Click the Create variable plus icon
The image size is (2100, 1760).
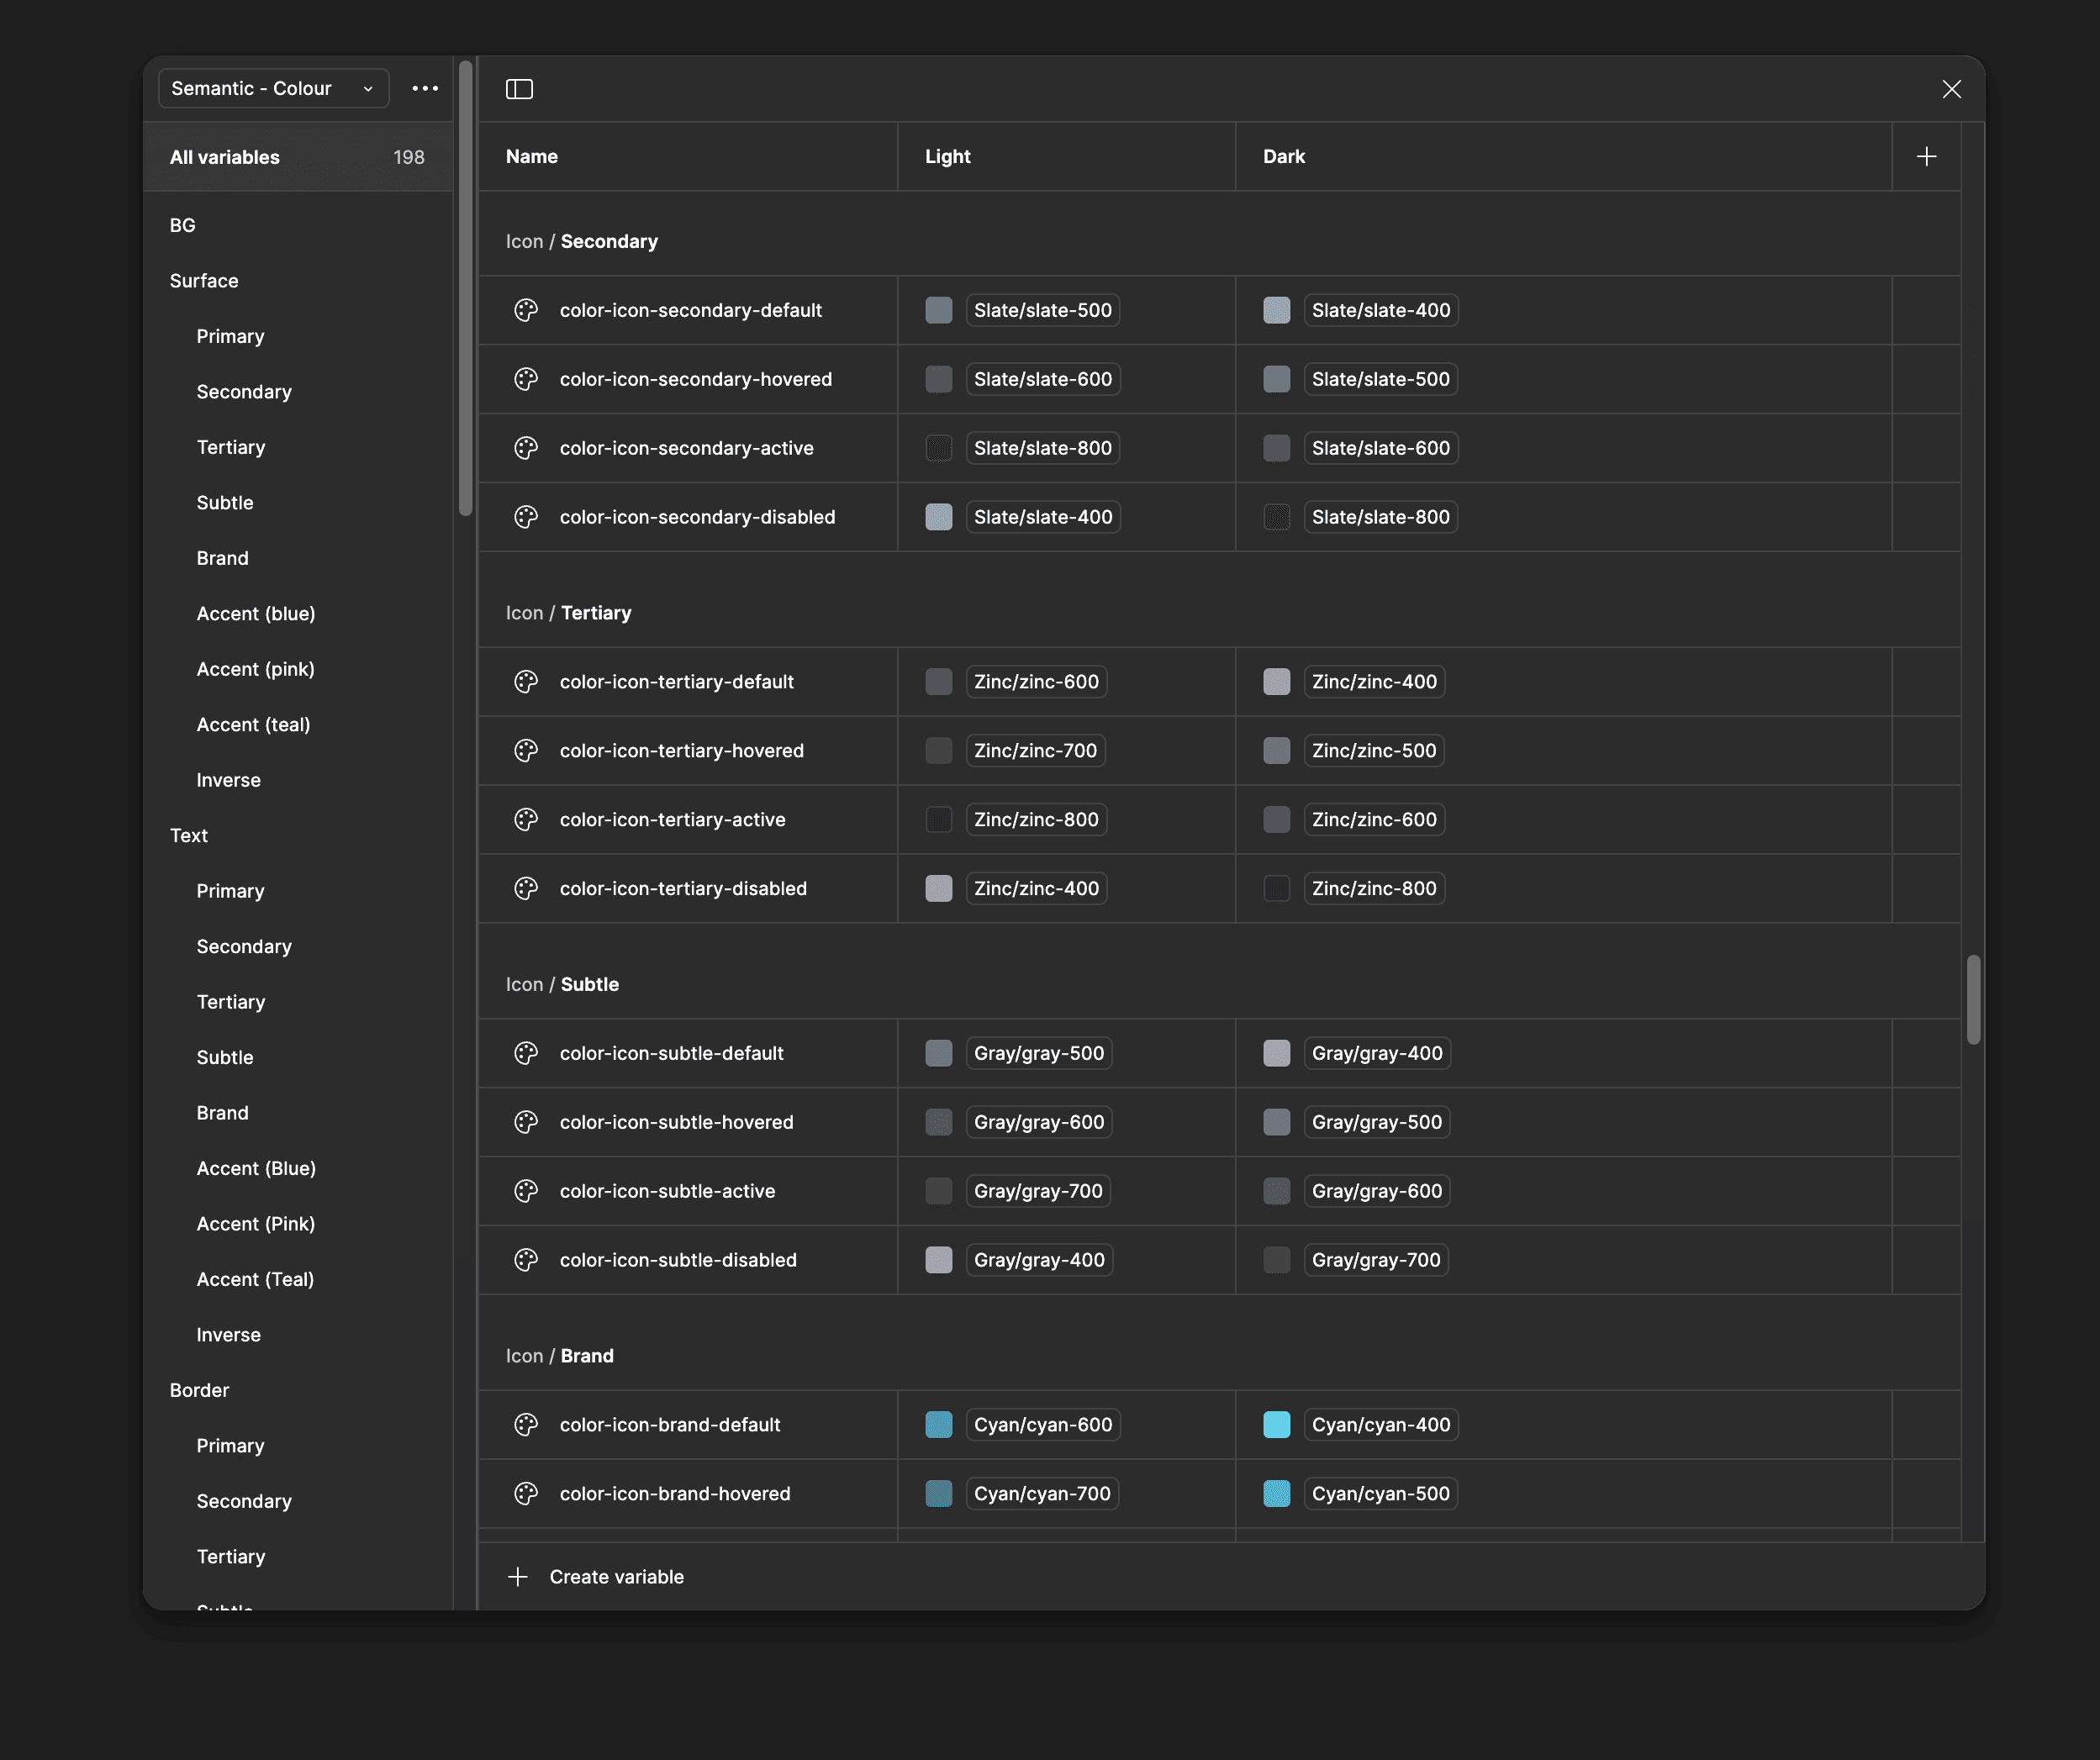tap(518, 1577)
